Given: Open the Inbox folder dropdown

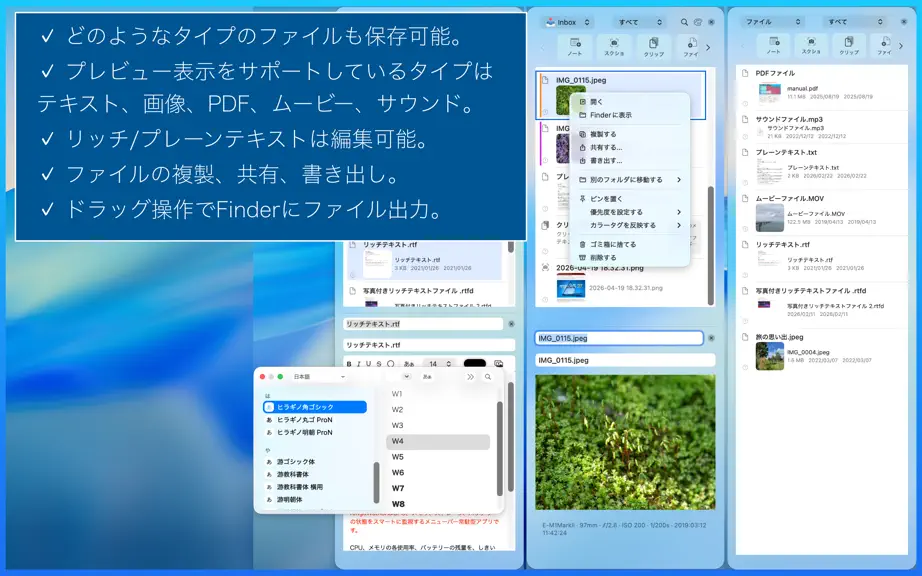Looking at the screenshot, I should click(567, 22).
